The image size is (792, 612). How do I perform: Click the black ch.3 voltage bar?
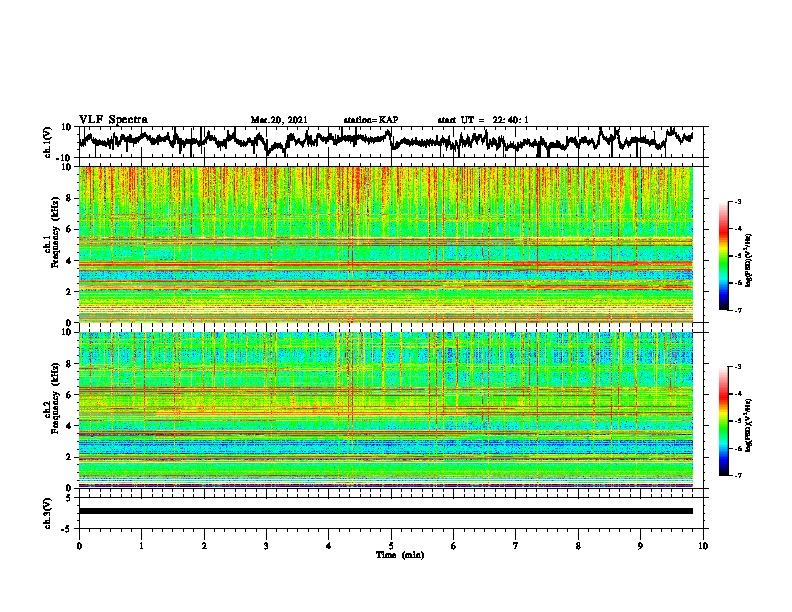click(x=386, y=511)
